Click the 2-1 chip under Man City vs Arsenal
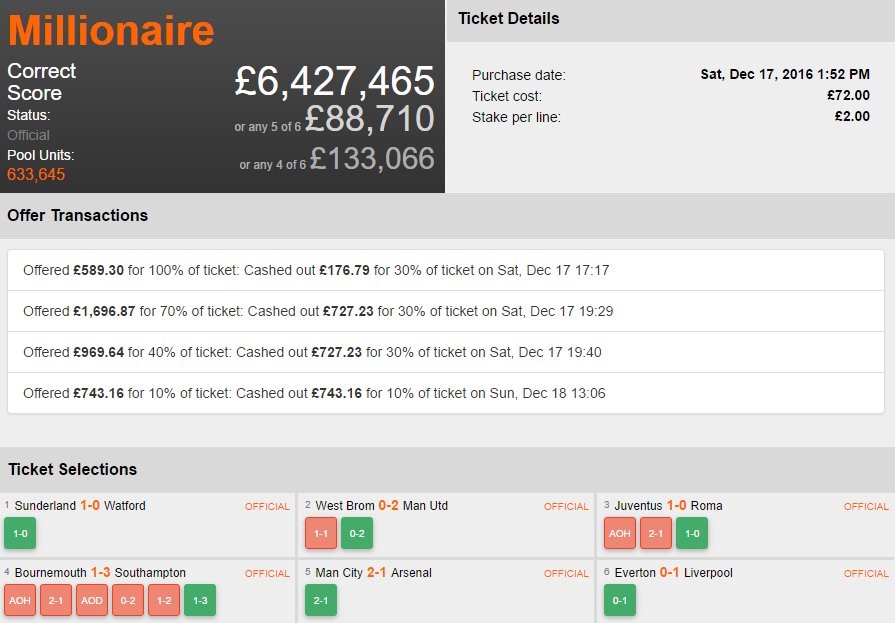Image resolution: width=895 pixels, height=623 pixels. tap(320, 600)
